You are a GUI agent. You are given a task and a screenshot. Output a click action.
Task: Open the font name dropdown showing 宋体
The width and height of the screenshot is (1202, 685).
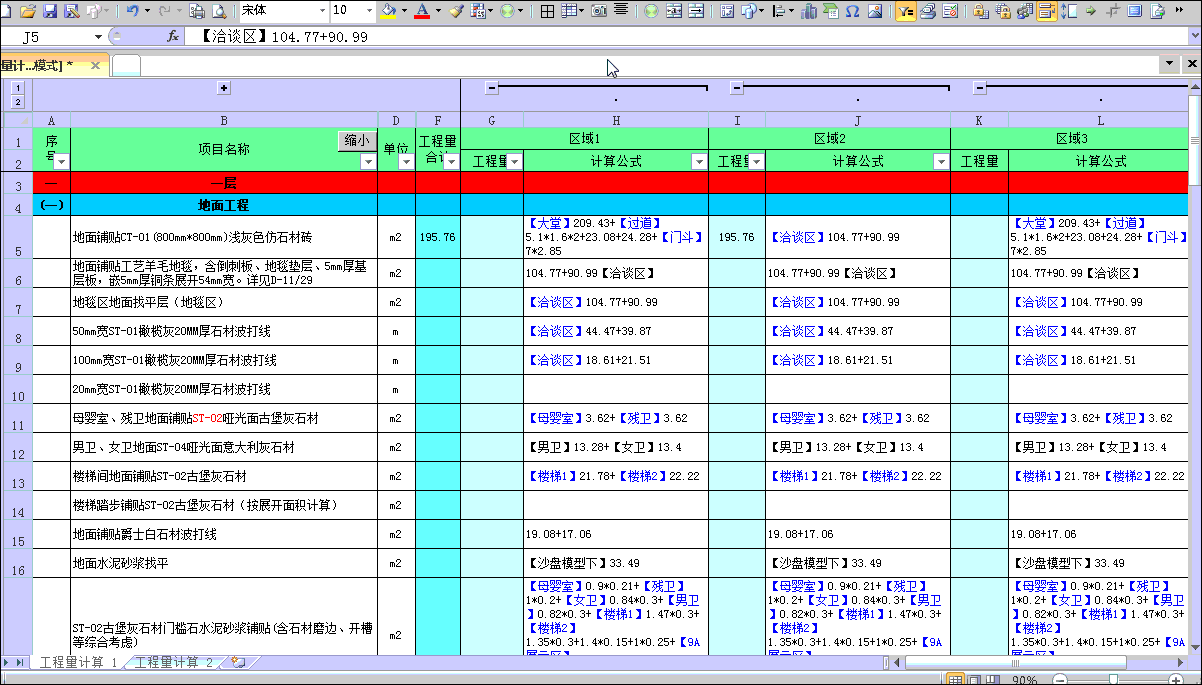point(321,11)
